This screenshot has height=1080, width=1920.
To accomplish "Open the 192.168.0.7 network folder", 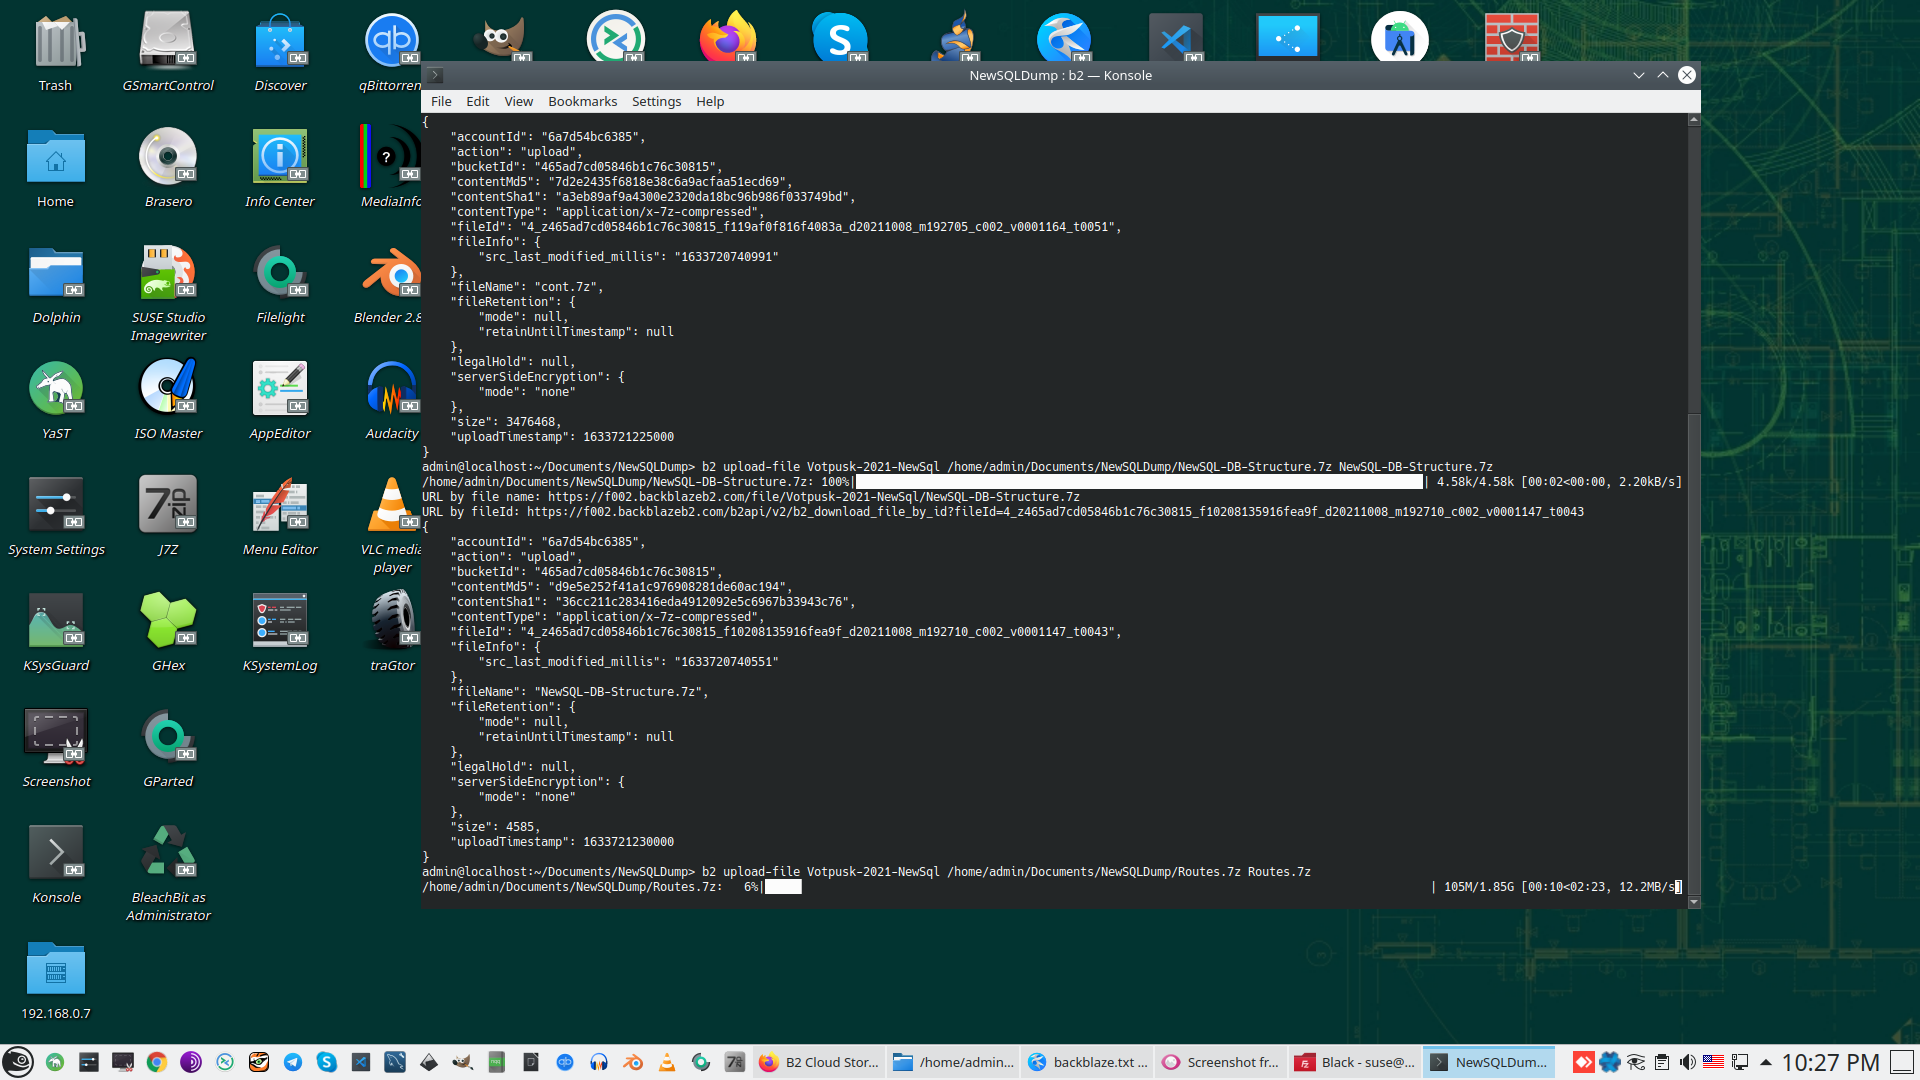I will pos(56,971).
